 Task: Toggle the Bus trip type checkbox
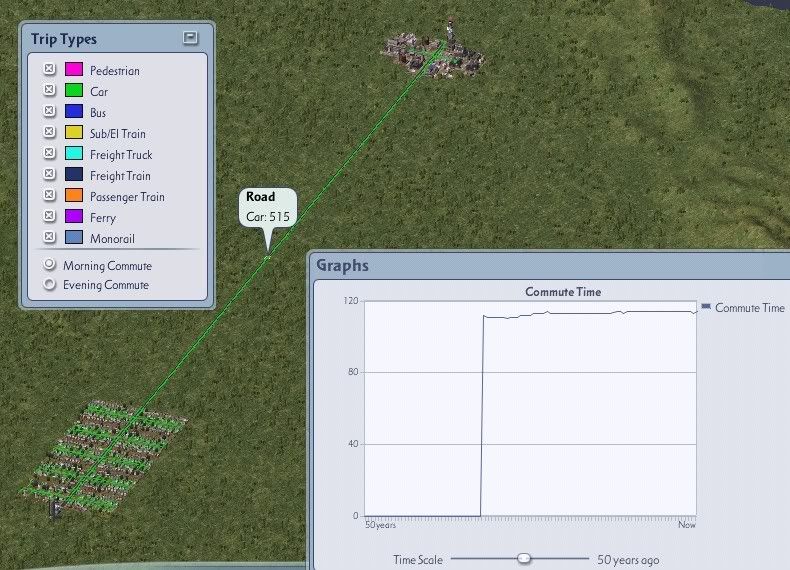[x=49, y=111]
